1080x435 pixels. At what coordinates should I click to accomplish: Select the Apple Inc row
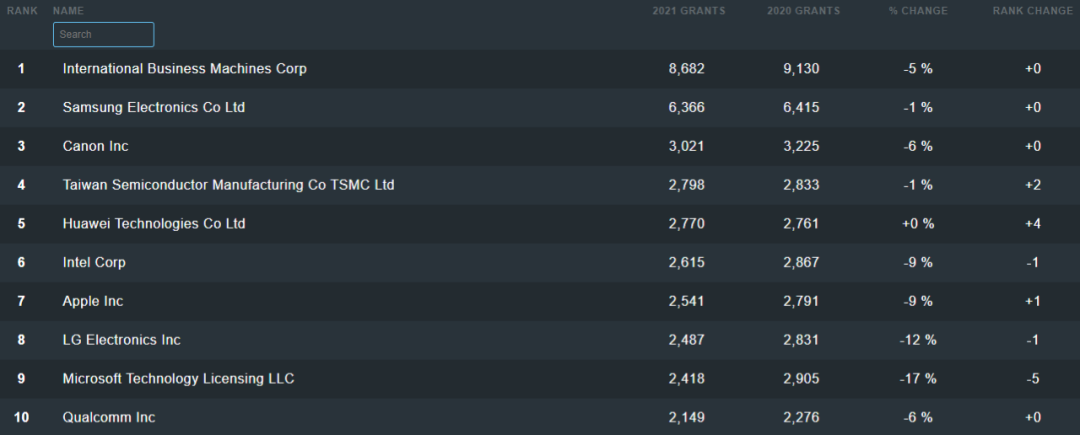93,301
